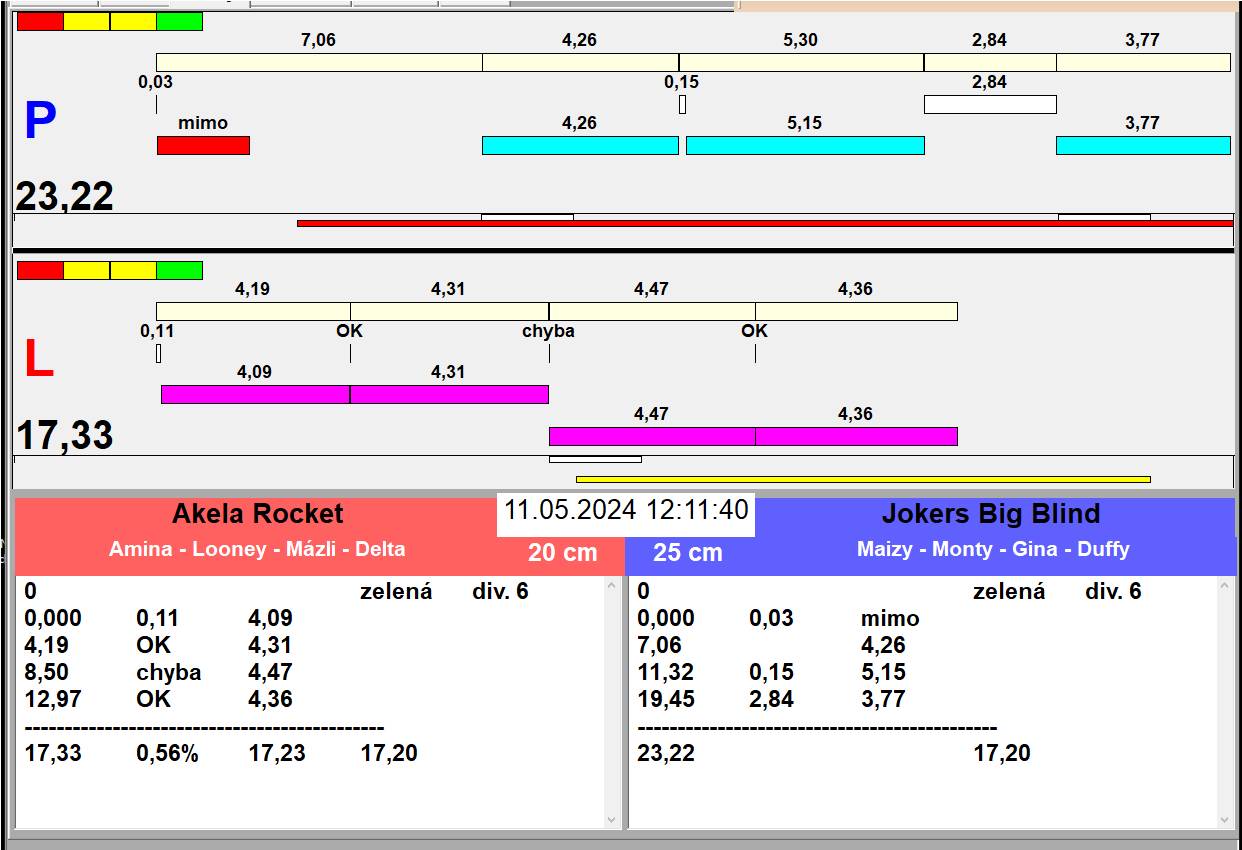
Task: Click the 25 cm jump height label
Action: [687, 552]
